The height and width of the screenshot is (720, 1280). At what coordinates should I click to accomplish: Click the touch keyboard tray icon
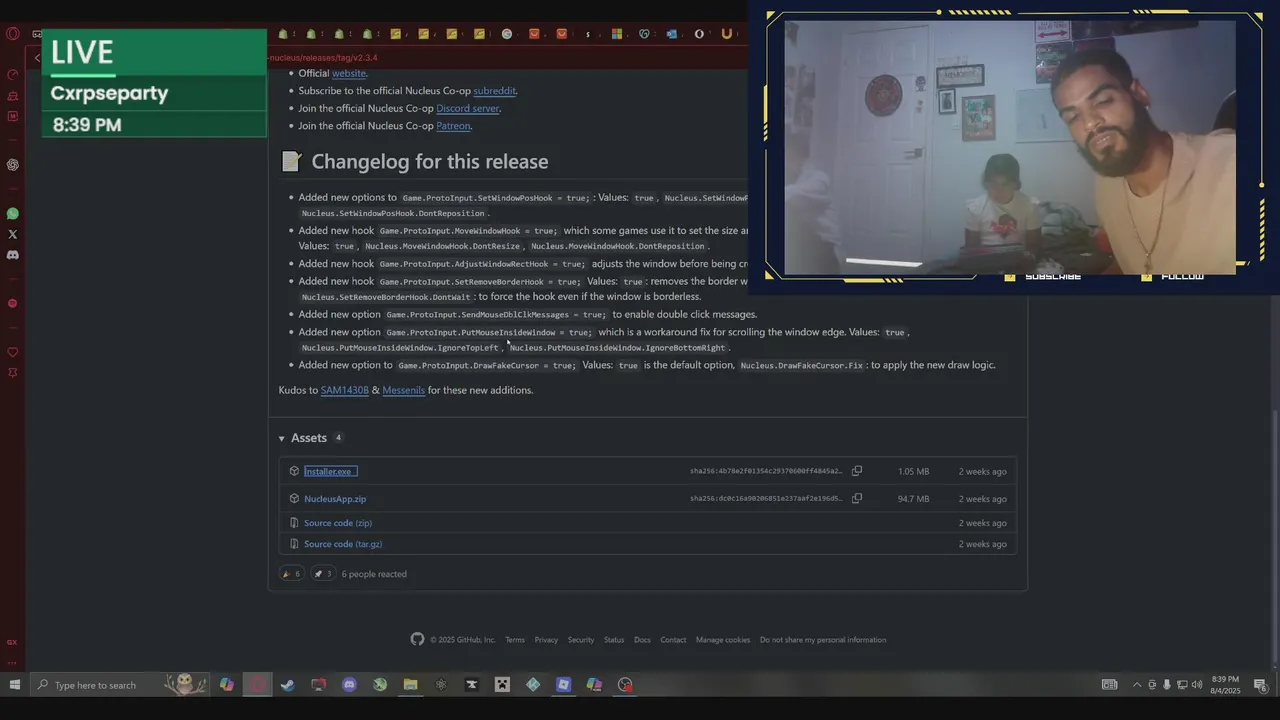click(1110, 685)
